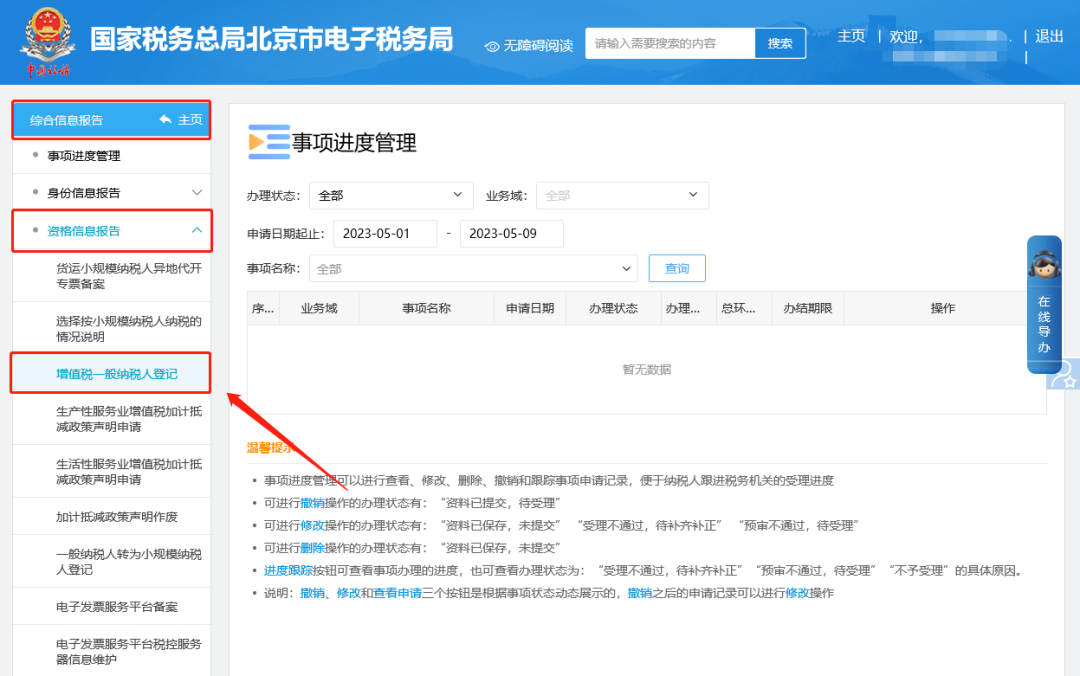Screen dimensions: 1080x676
Task: Click the user star icon below assistant
Action: pos(1064,376)
